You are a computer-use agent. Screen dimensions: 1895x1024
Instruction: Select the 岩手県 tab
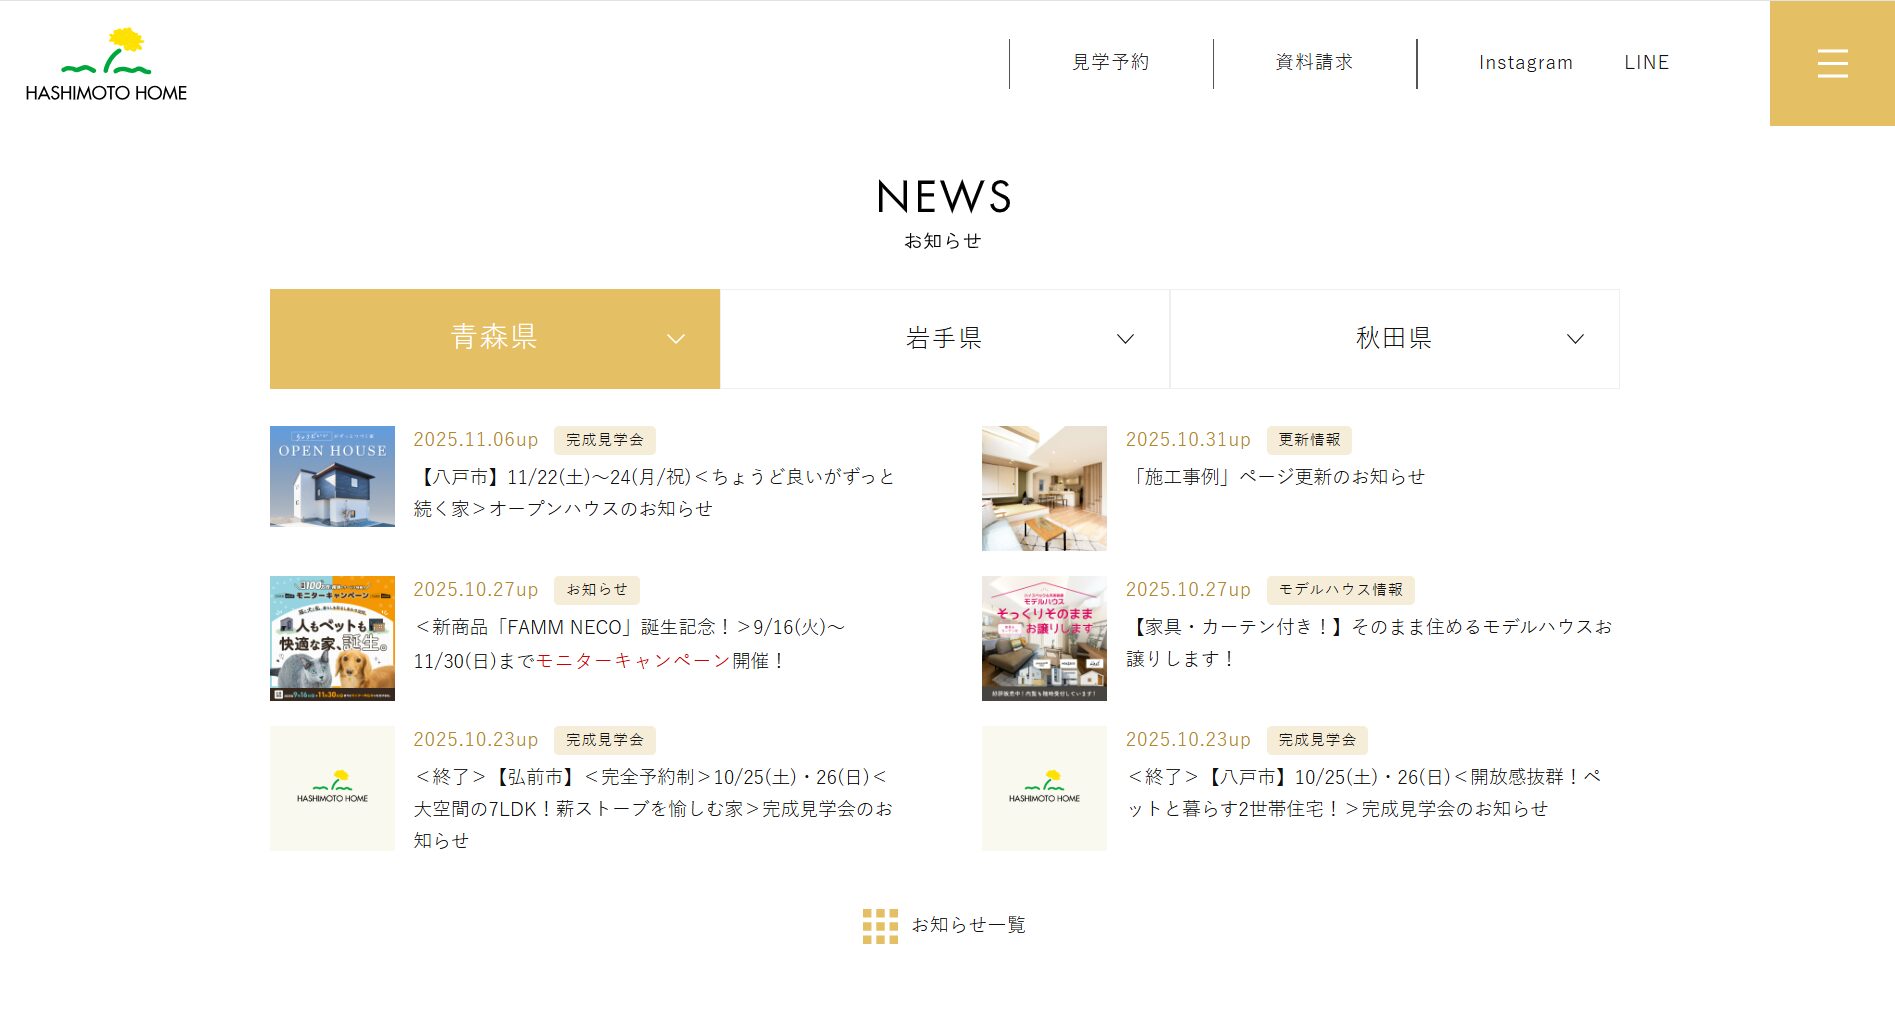tap(943, 339)
